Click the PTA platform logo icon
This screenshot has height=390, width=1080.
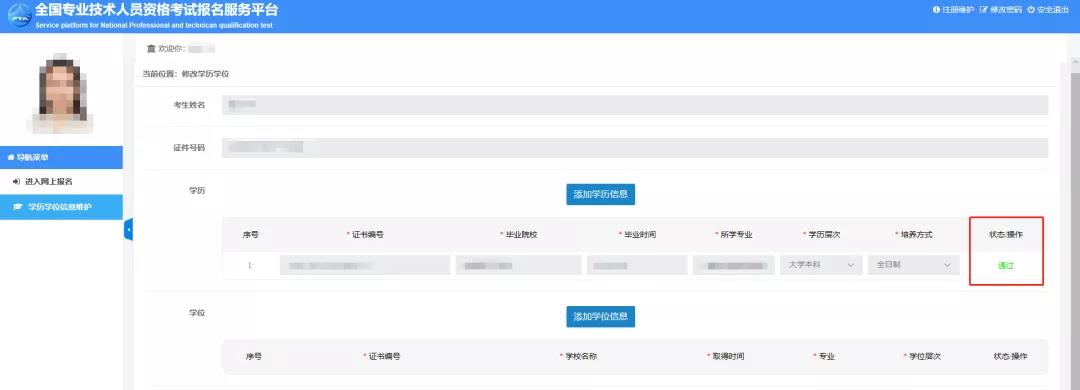(x=19, y=16)
